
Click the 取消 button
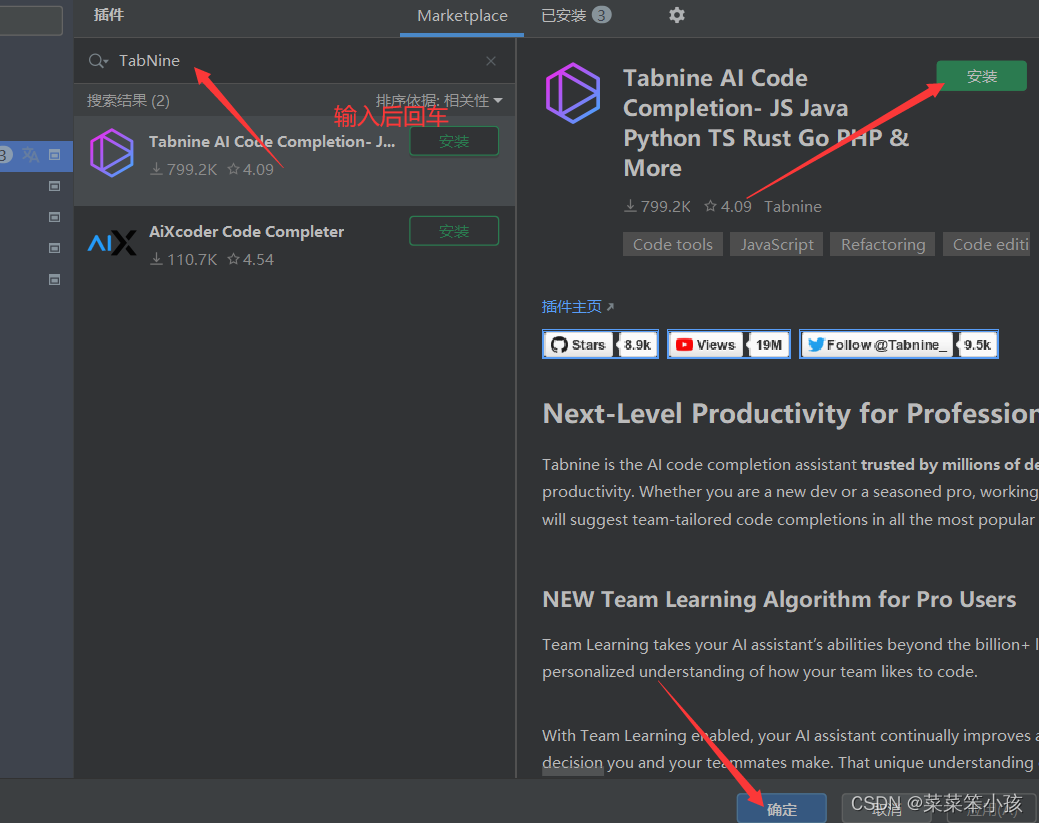tap(886, 809)
